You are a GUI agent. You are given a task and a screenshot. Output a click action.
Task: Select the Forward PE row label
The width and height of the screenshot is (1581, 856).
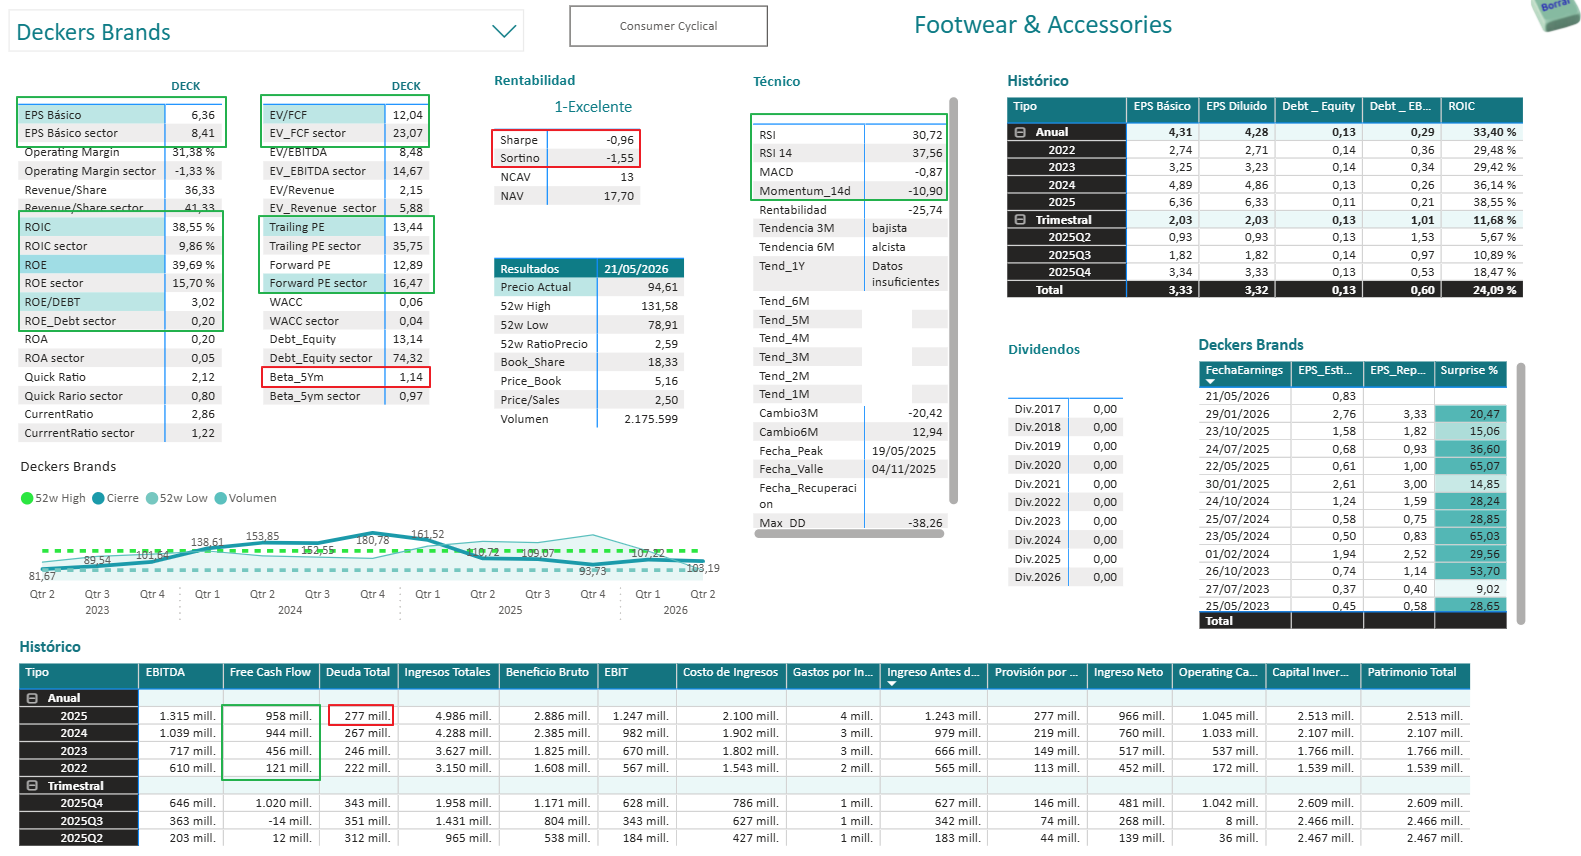pos(300,265)
